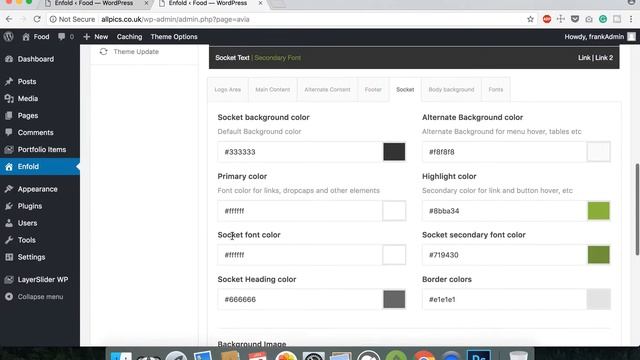The image size is (640, 360).
Task: Click the browser address bar URL
Action: pos(176,19)
